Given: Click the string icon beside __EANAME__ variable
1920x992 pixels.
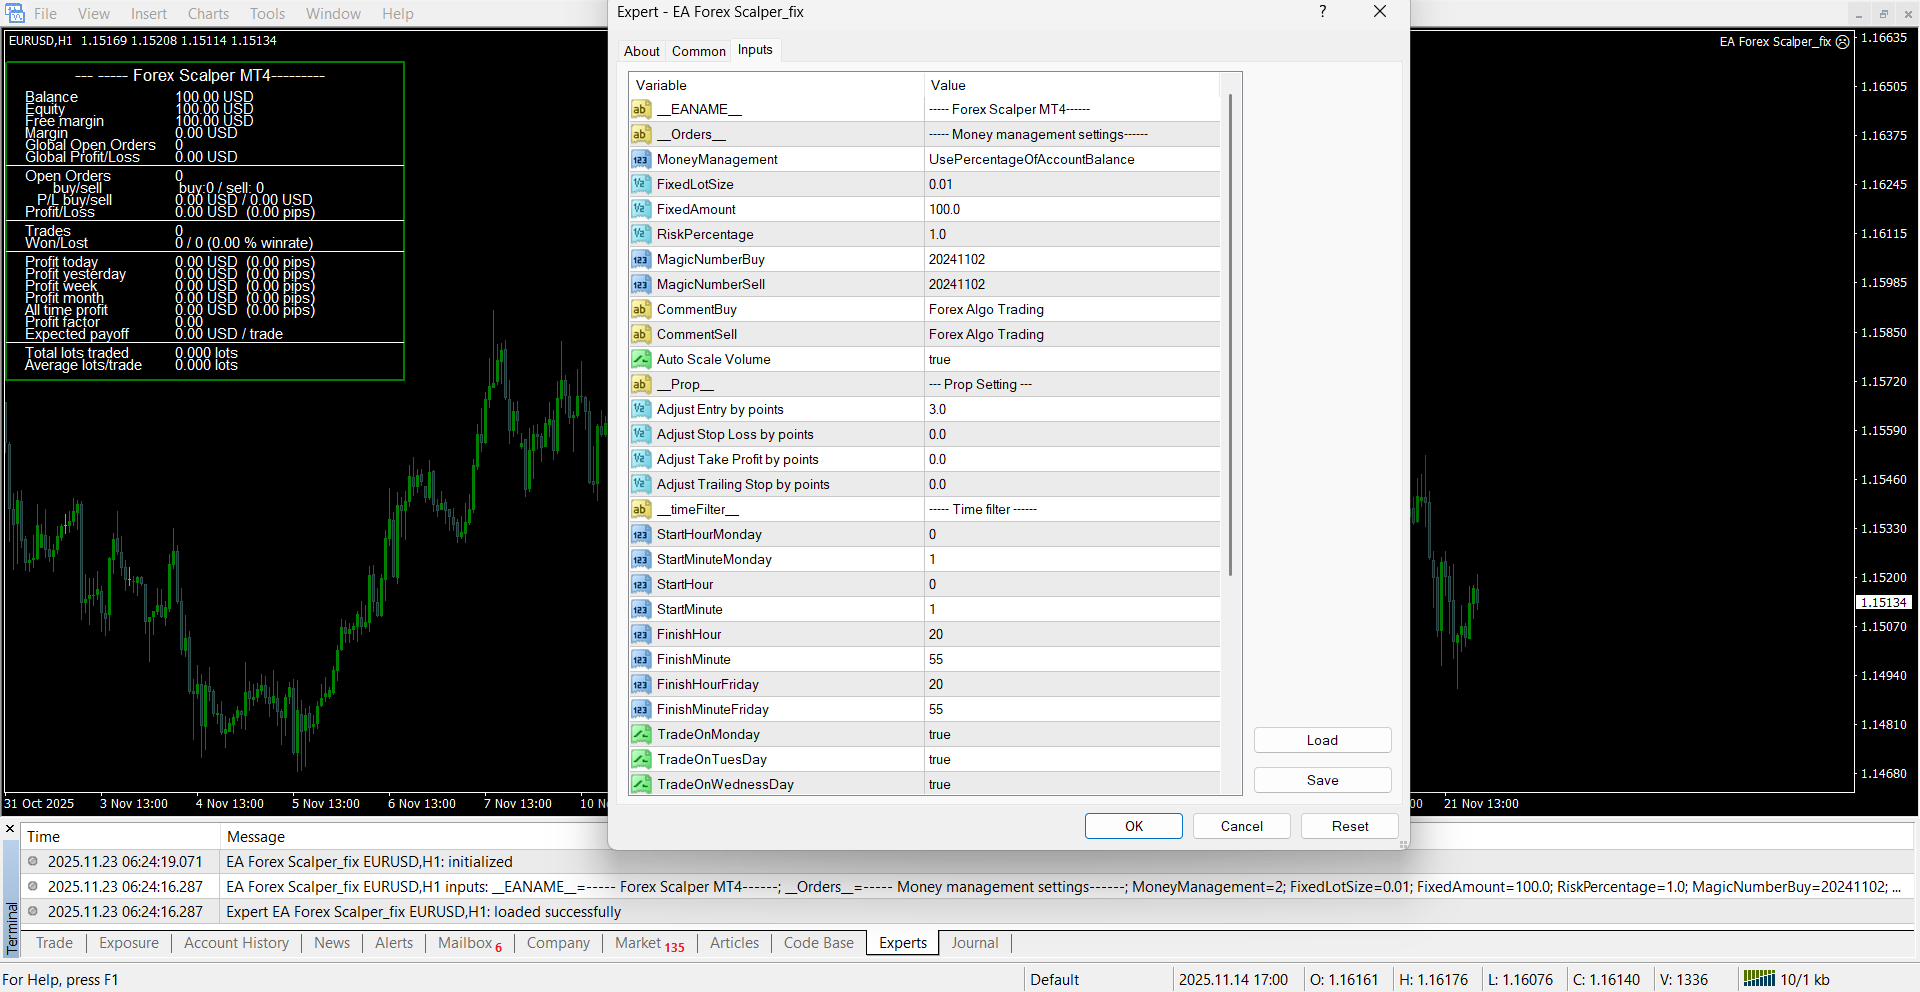Looking at the screenshot, I should coord(641,109).
